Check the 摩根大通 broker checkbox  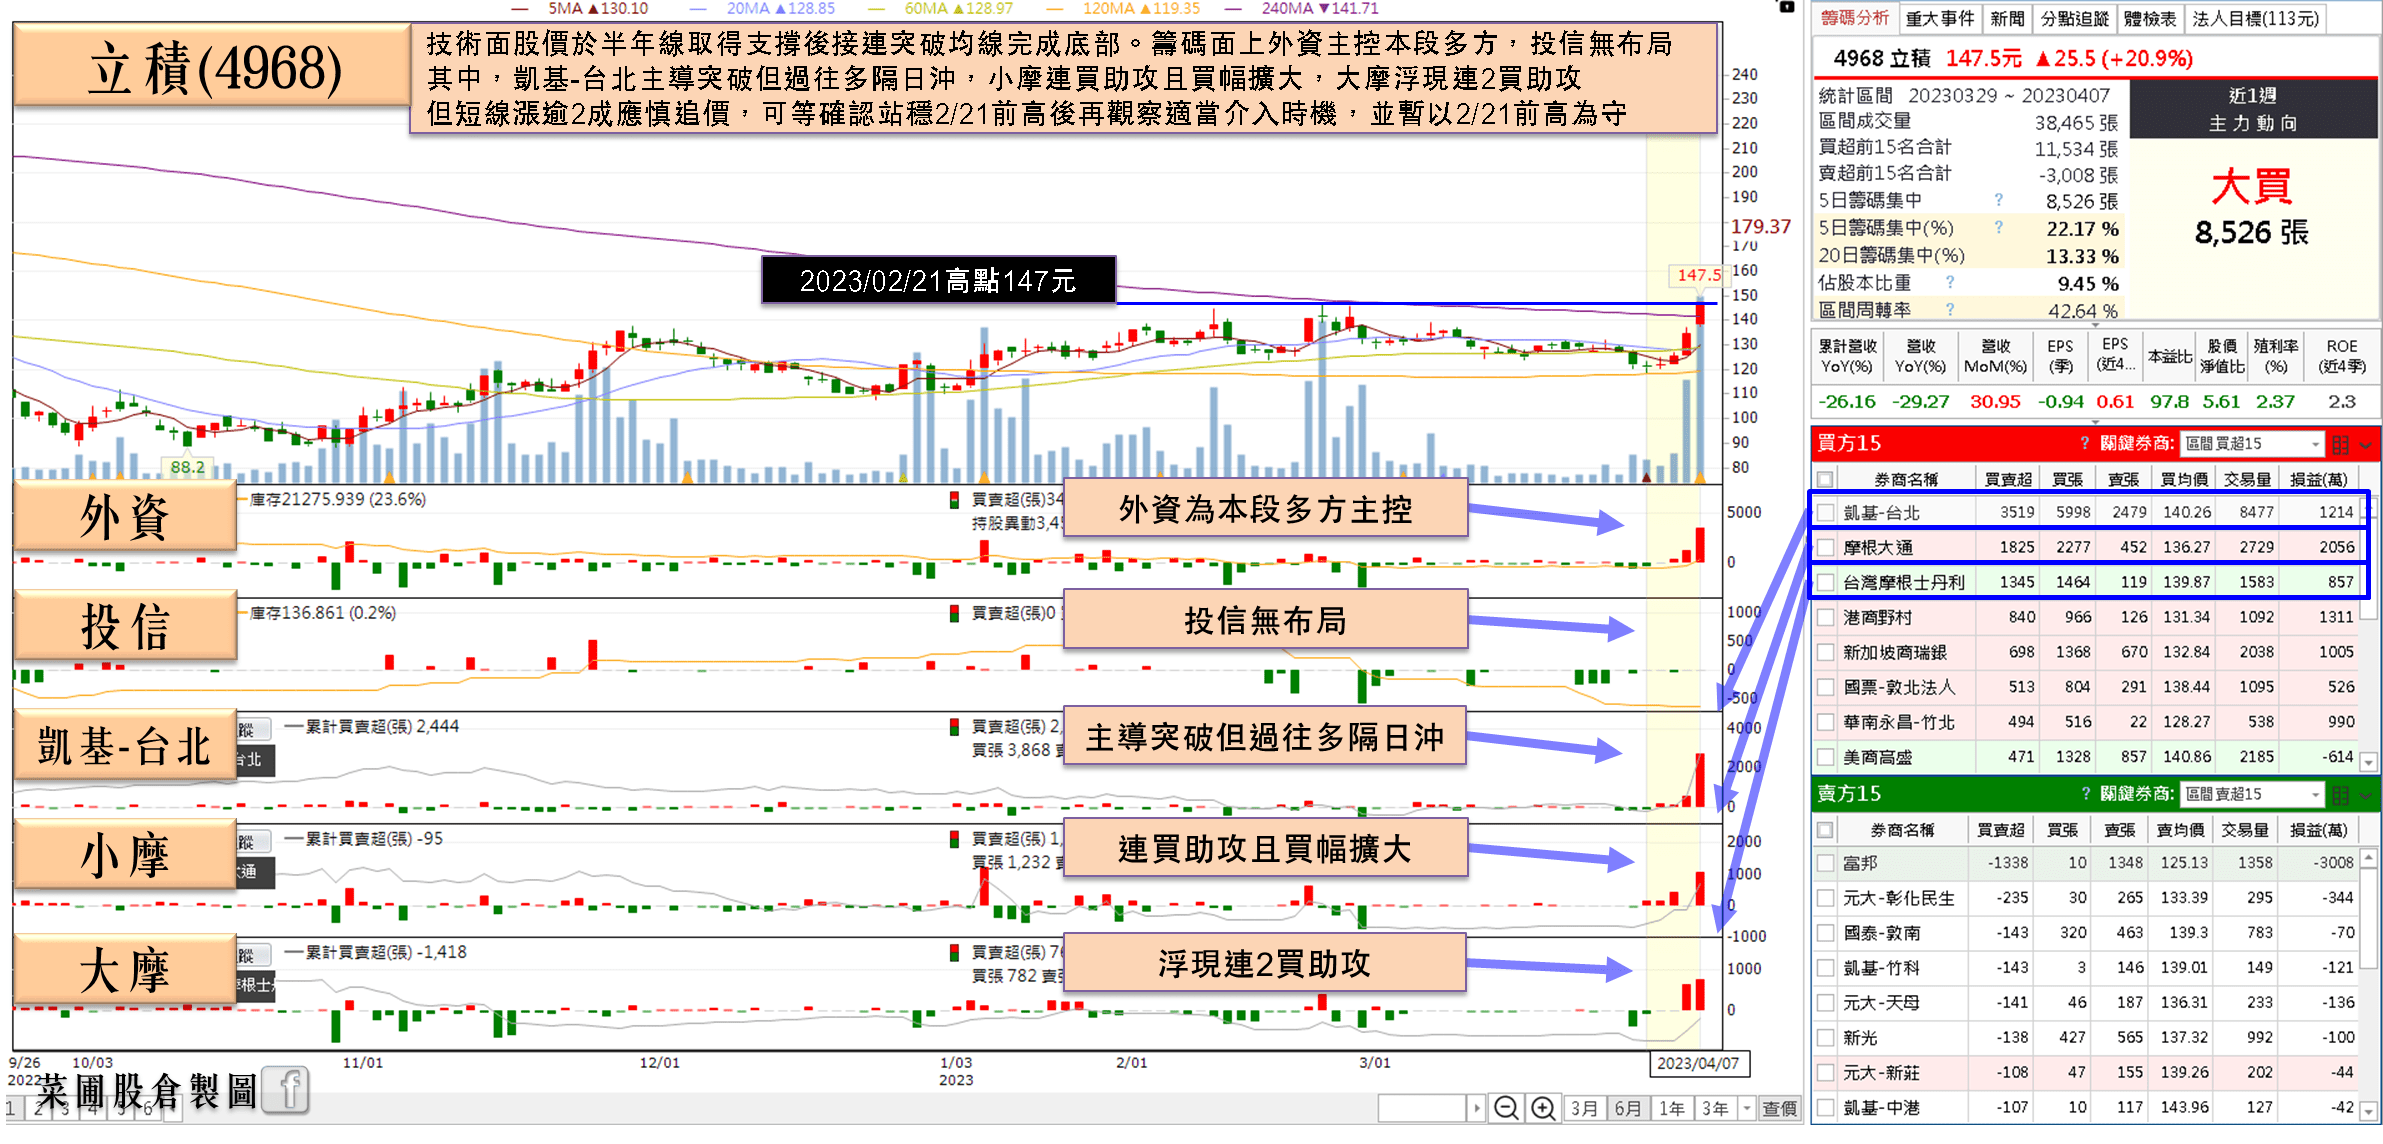click(x=1826, y=548)
